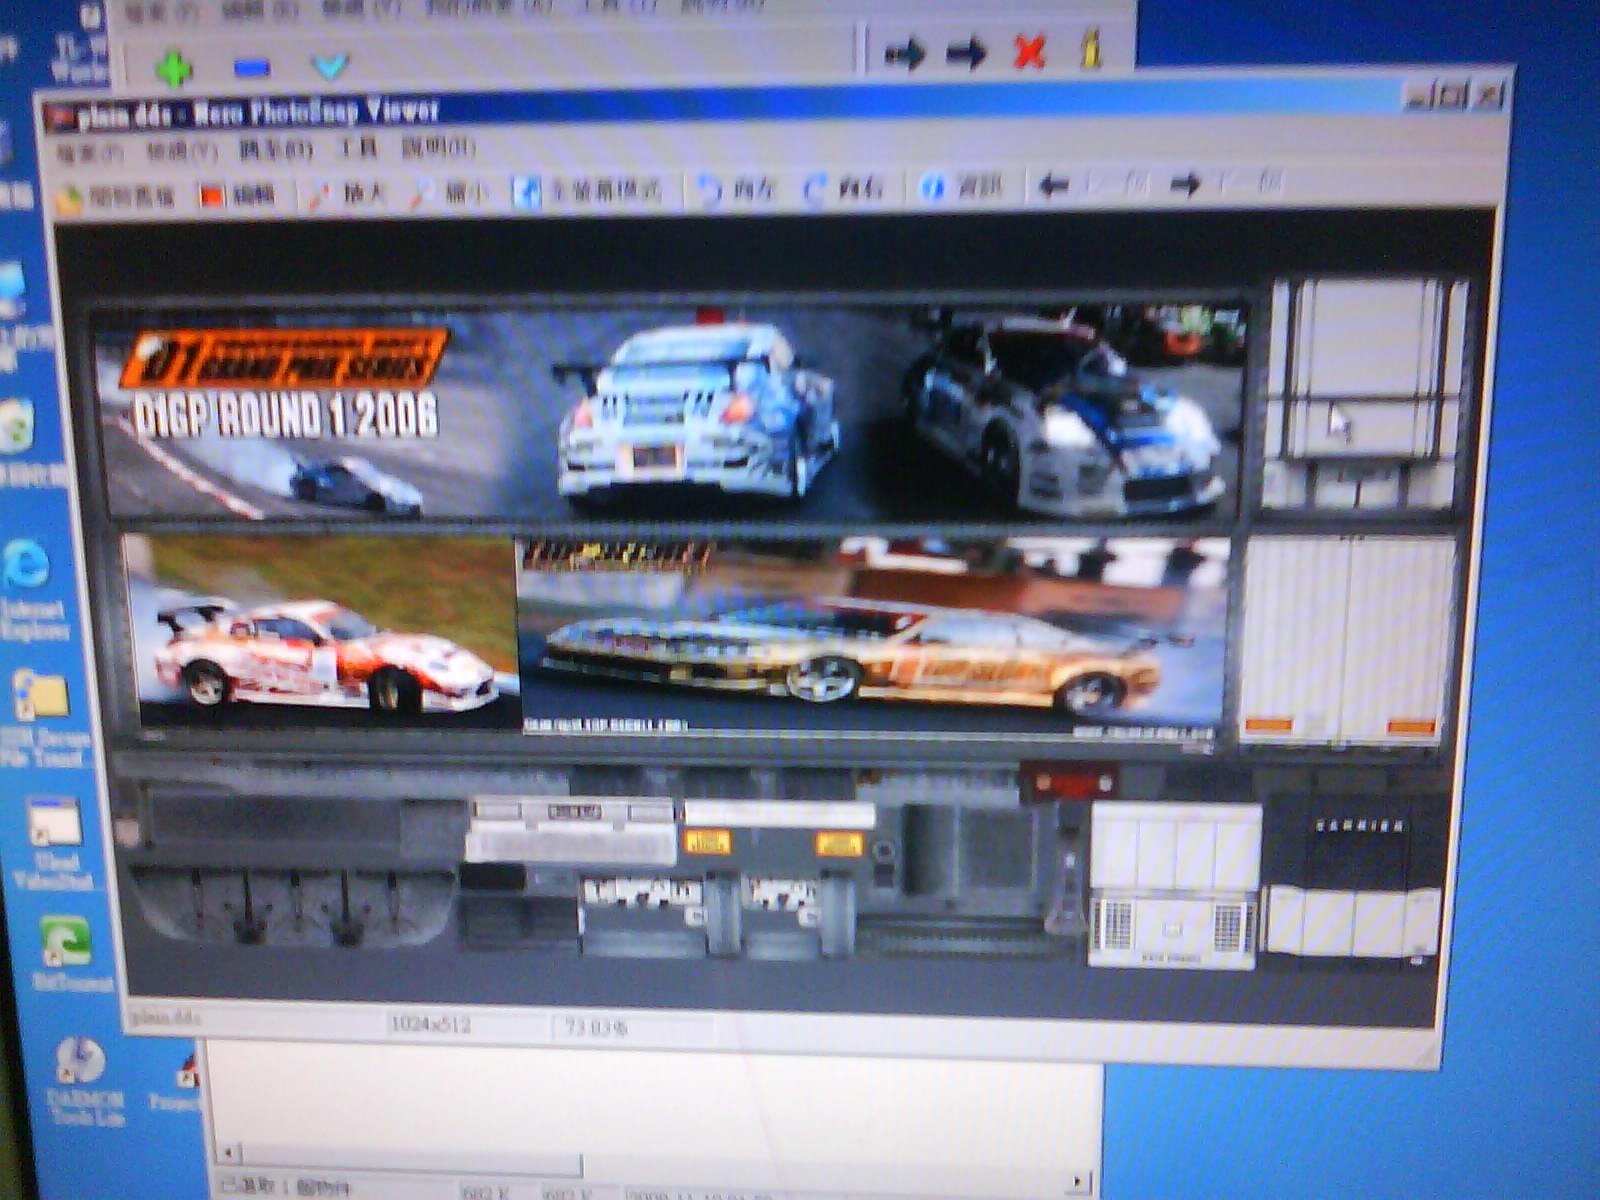Go to previous image with left arrow
The image size is (1600, 1200).
point(1092,184)
